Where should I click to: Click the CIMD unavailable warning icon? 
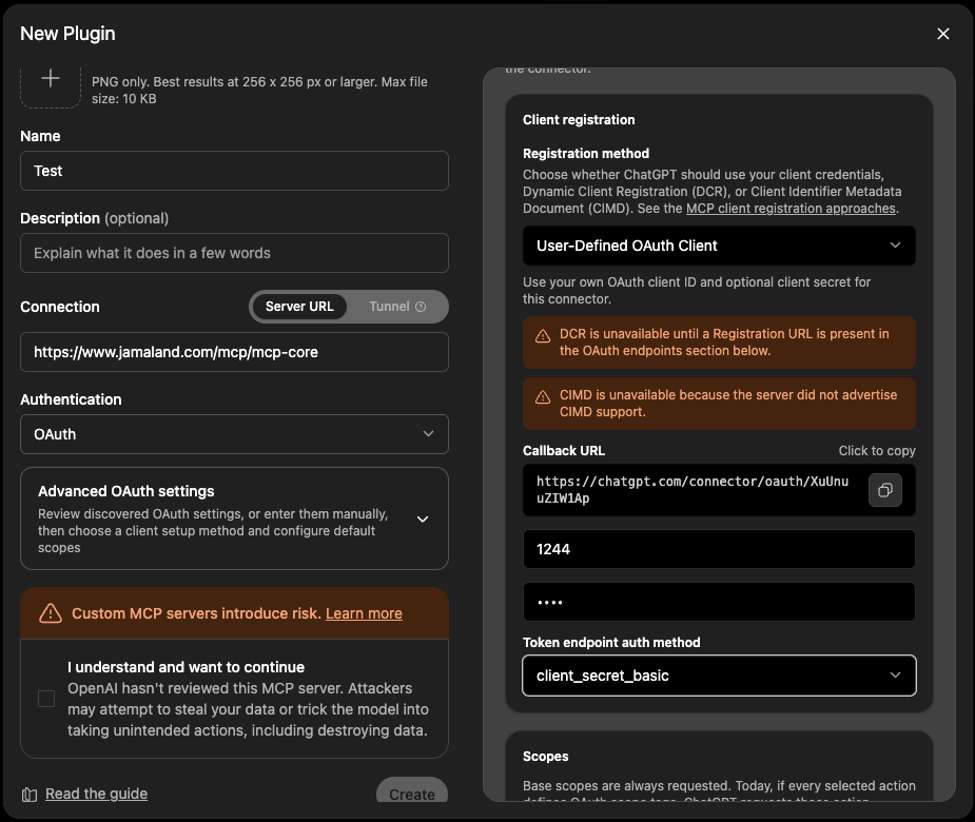[x=543, y=397]
